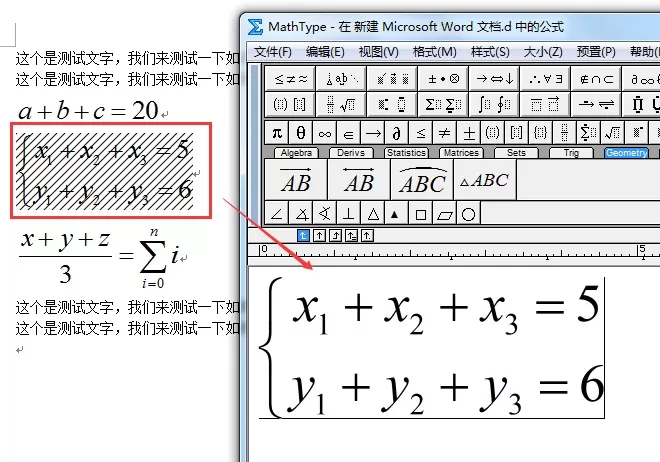The width and height of the screenshot is (660, 462).
Task: Insert AB with right arrow vector
Action: pyautogui.click(x=296, y=179)
